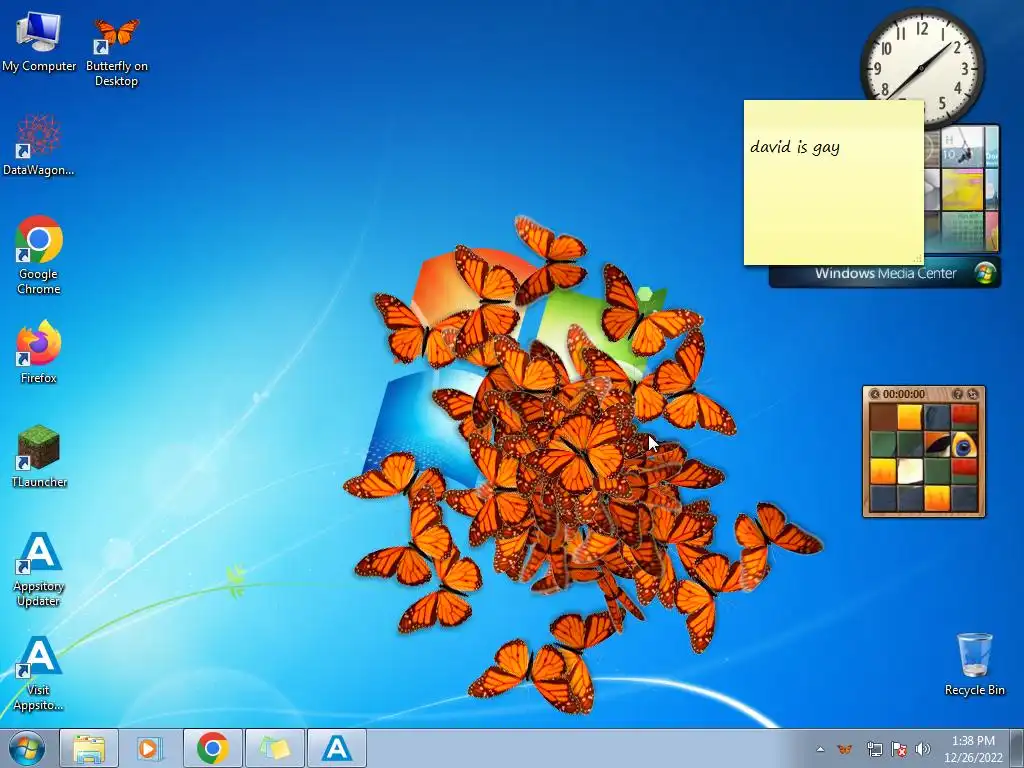Select the DataWagon desktop shortcut
The image size is (1024, 768).
point(39,145)
